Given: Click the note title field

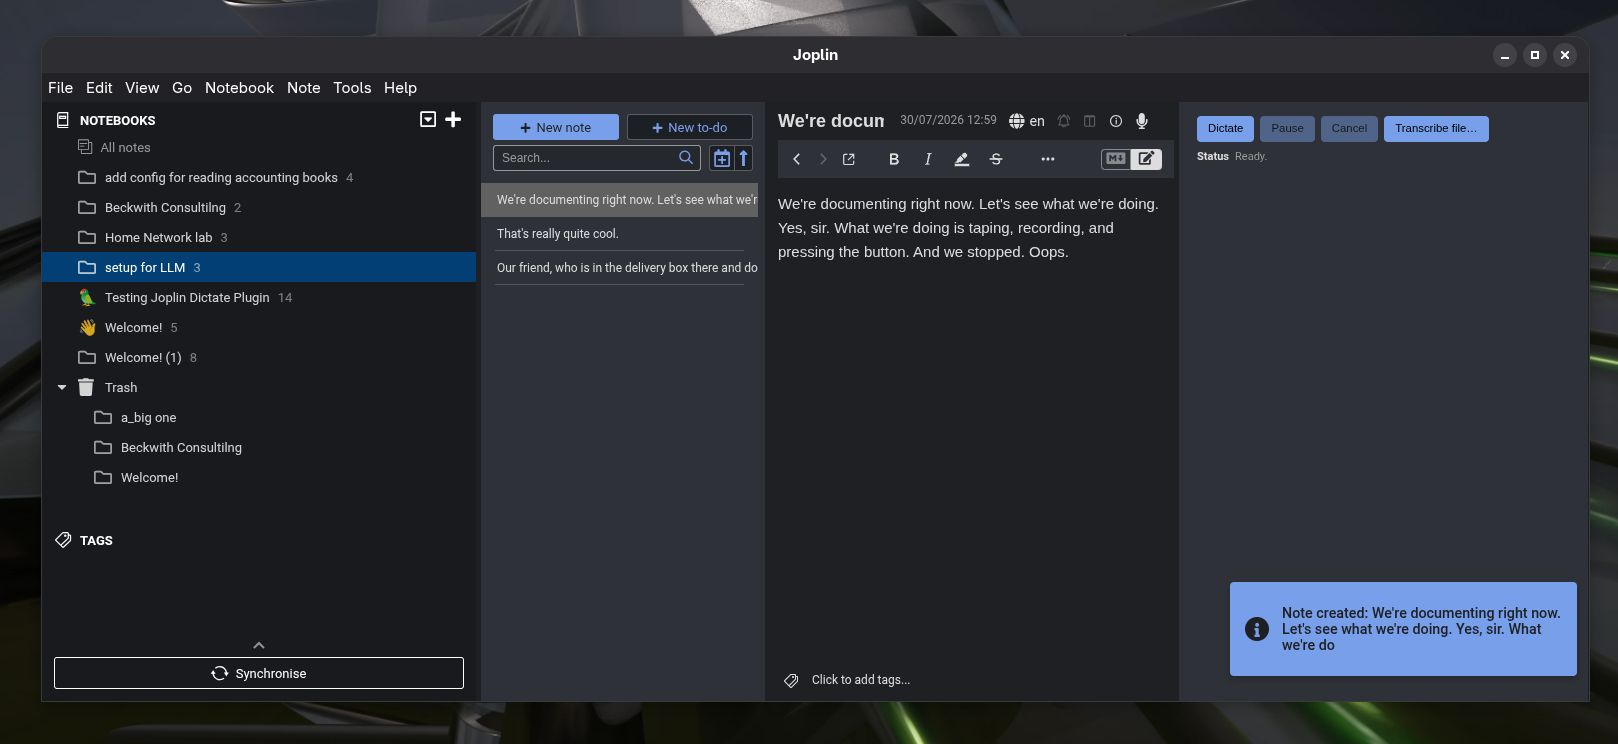Looking at the screenshot, I should (x=831, y=121).
